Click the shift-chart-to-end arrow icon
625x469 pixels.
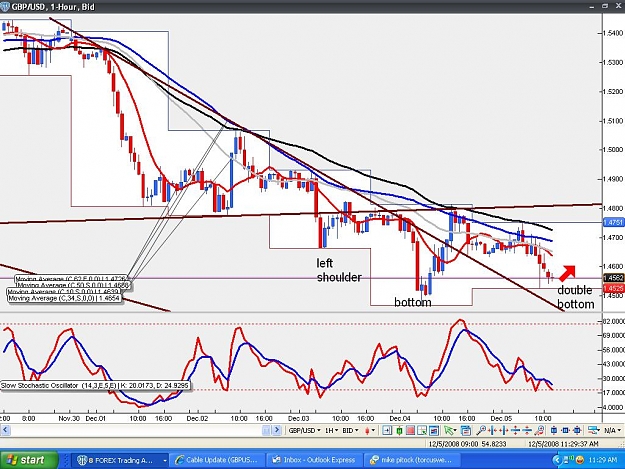(387, 430)
